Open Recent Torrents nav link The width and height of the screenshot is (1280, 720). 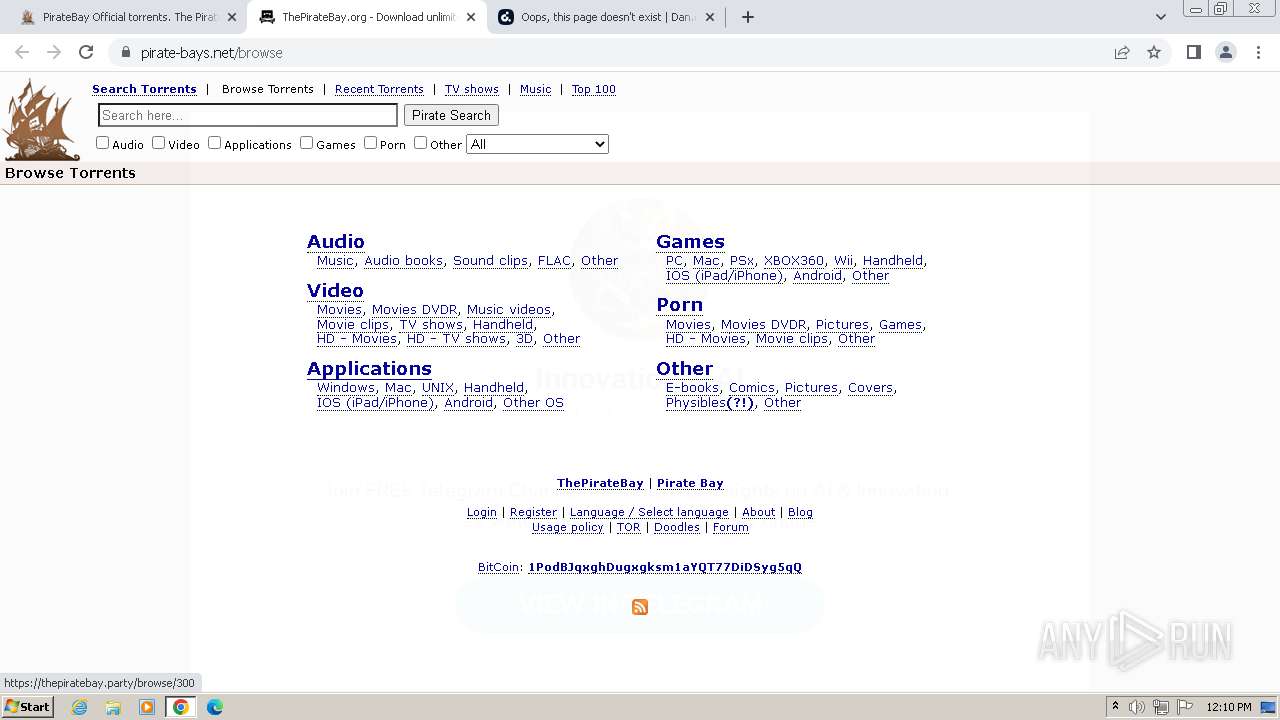[379, 89]
